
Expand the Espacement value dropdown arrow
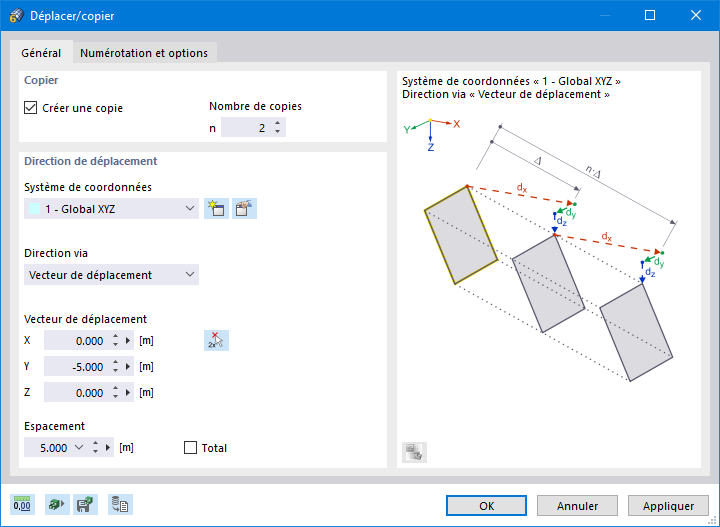pyautogui.click(x=79, y=447)
